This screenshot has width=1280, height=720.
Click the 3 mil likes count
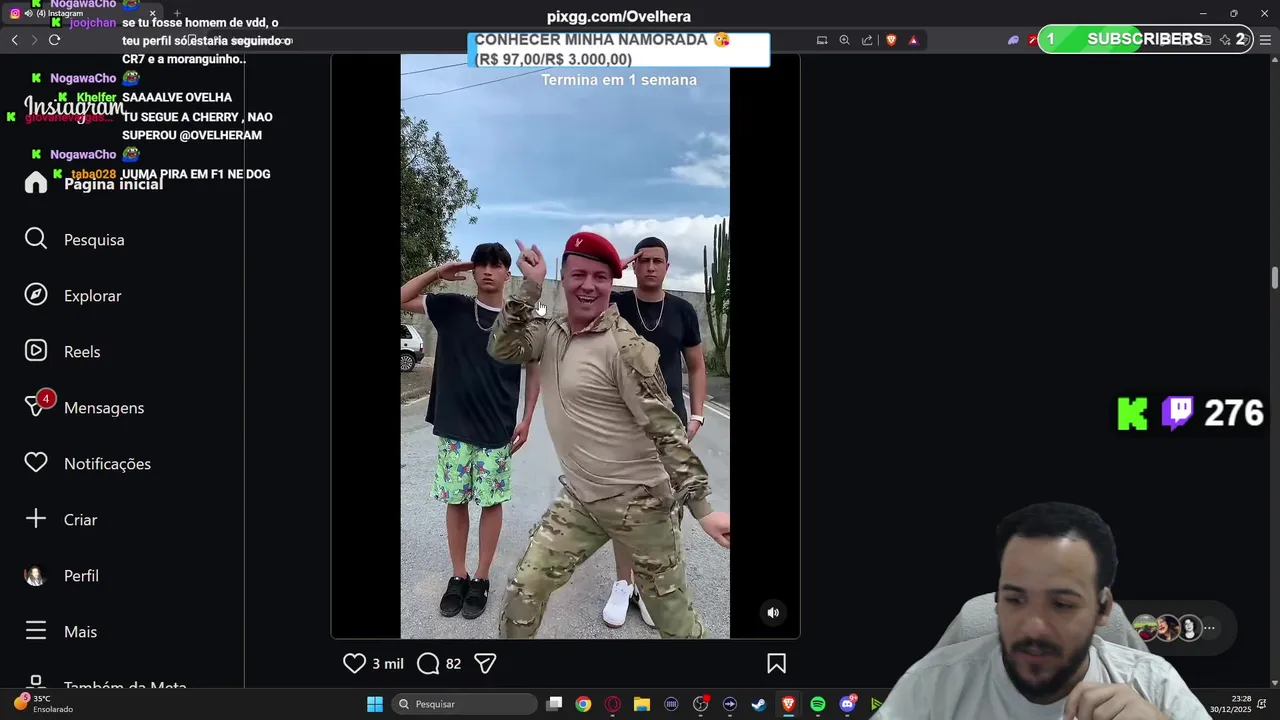(x=388, y=664)
